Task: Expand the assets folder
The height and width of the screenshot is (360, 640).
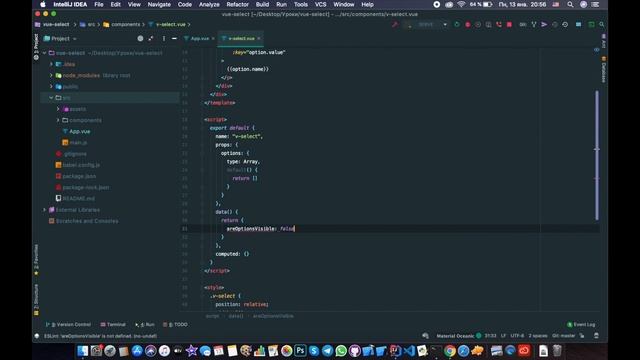Action: point(58,109)
